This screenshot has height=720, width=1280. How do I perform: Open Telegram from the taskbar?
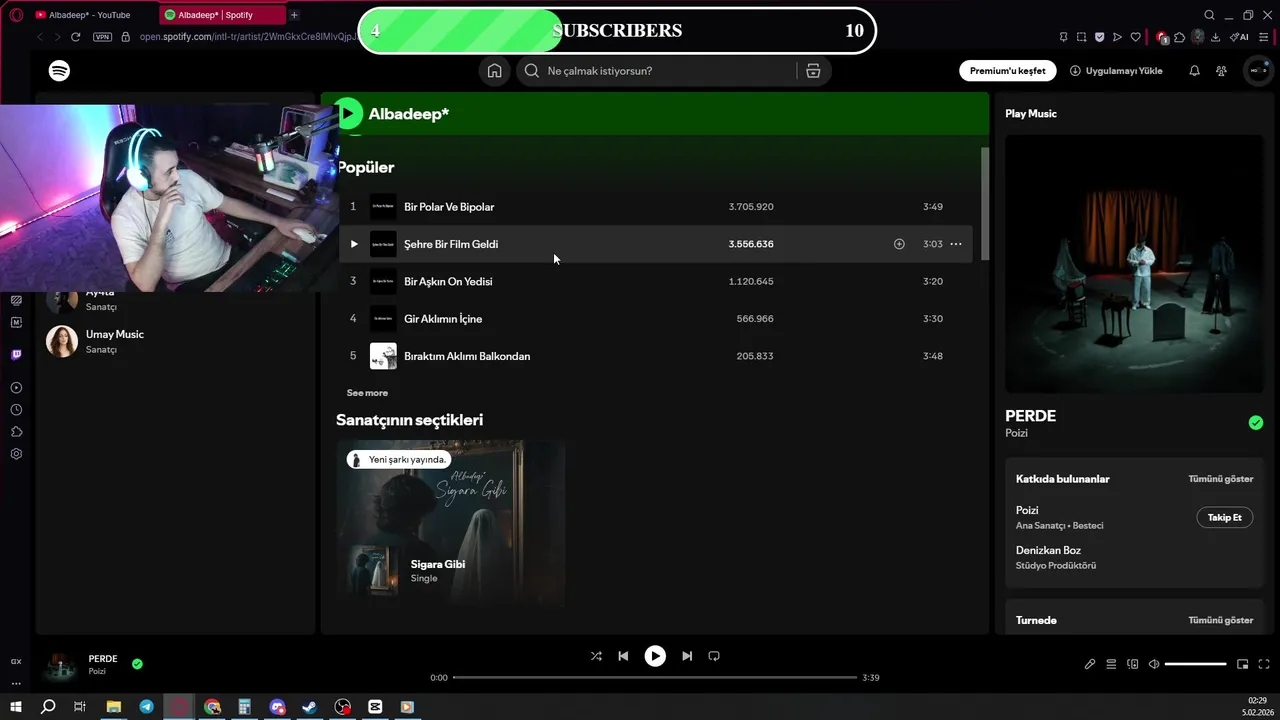[x=147, y=707]
